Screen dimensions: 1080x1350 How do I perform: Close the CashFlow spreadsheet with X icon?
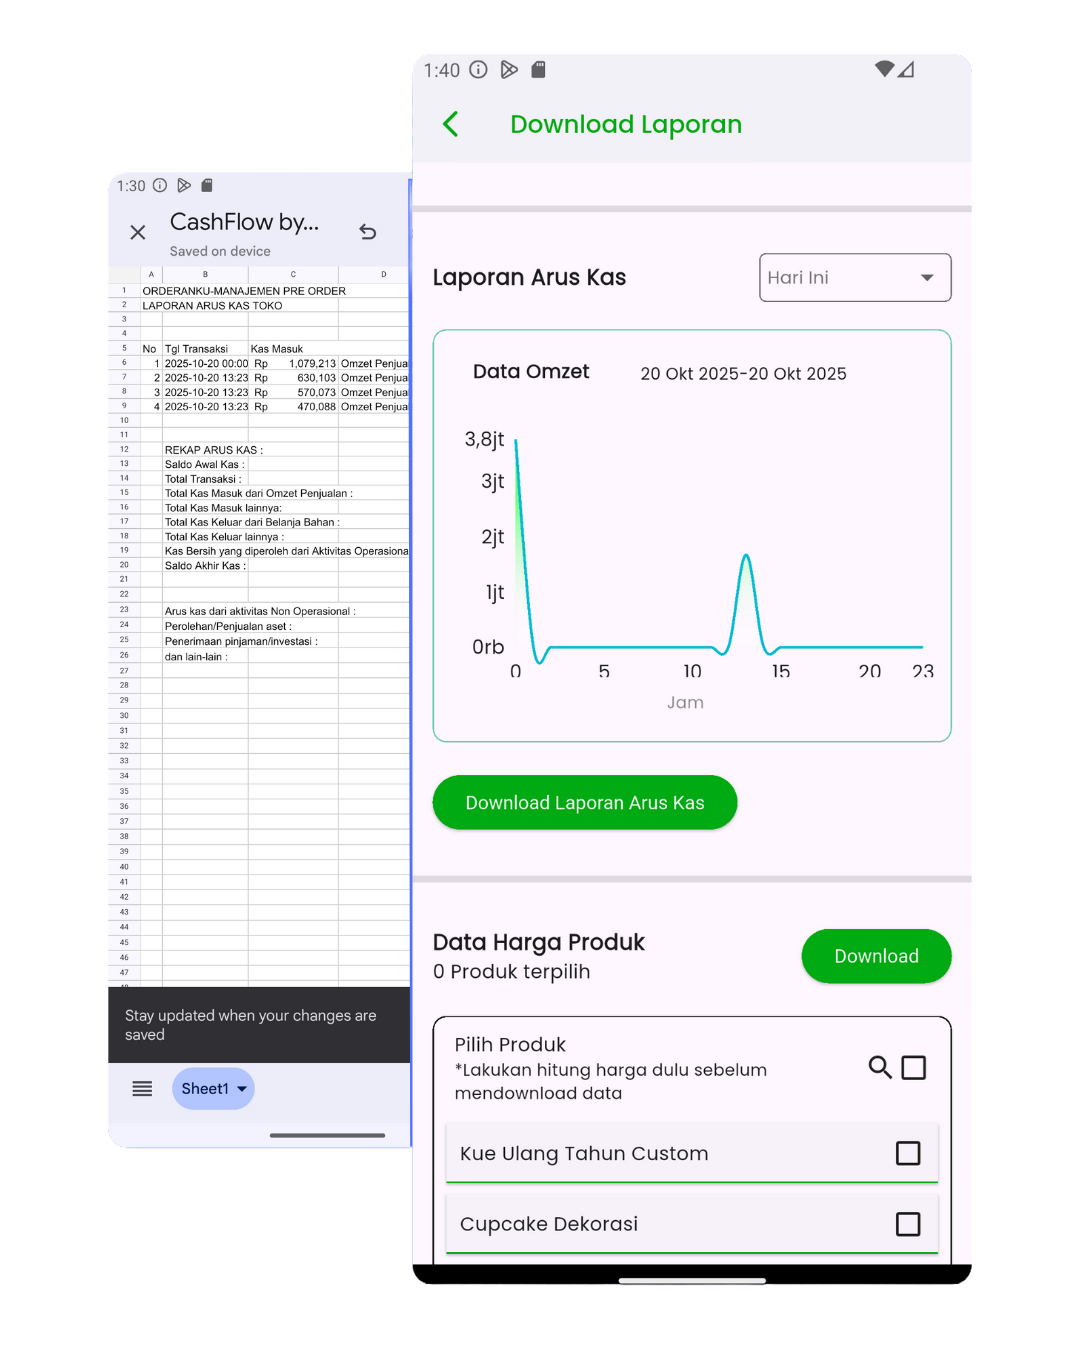[x=138, y=232]
